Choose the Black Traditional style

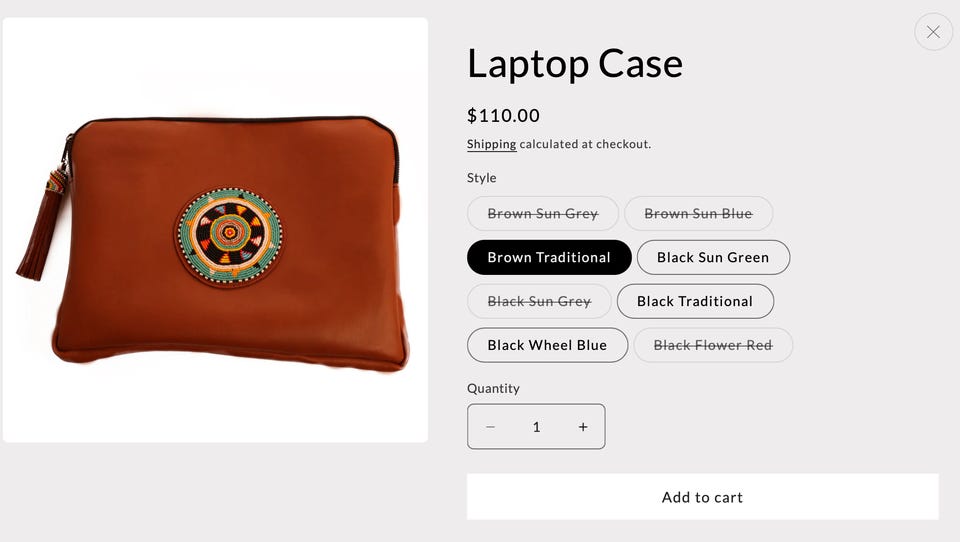click(x=695, y=301)
